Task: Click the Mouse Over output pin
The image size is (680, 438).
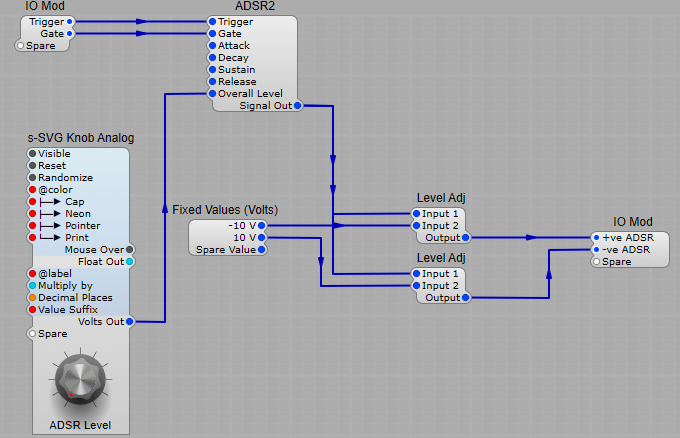Action: (x=129, y=249)
